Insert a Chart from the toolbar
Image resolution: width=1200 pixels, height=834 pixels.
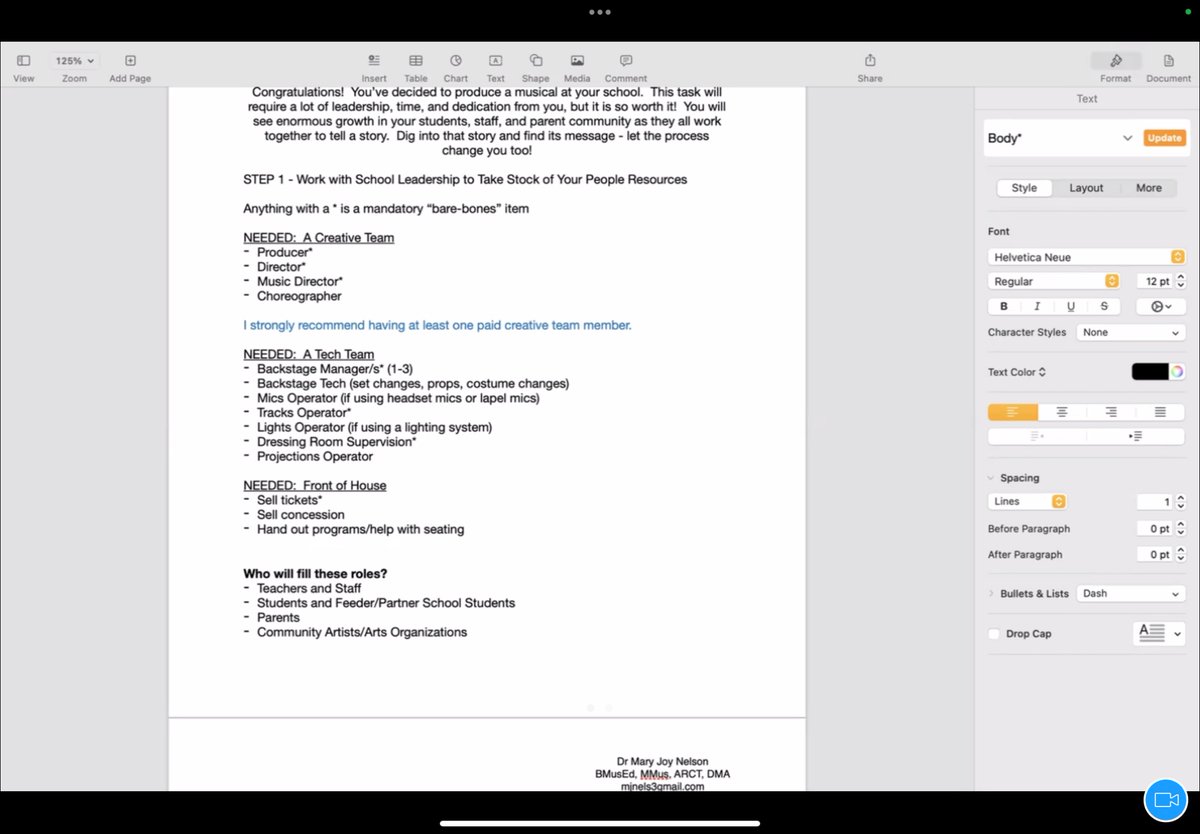456,61
